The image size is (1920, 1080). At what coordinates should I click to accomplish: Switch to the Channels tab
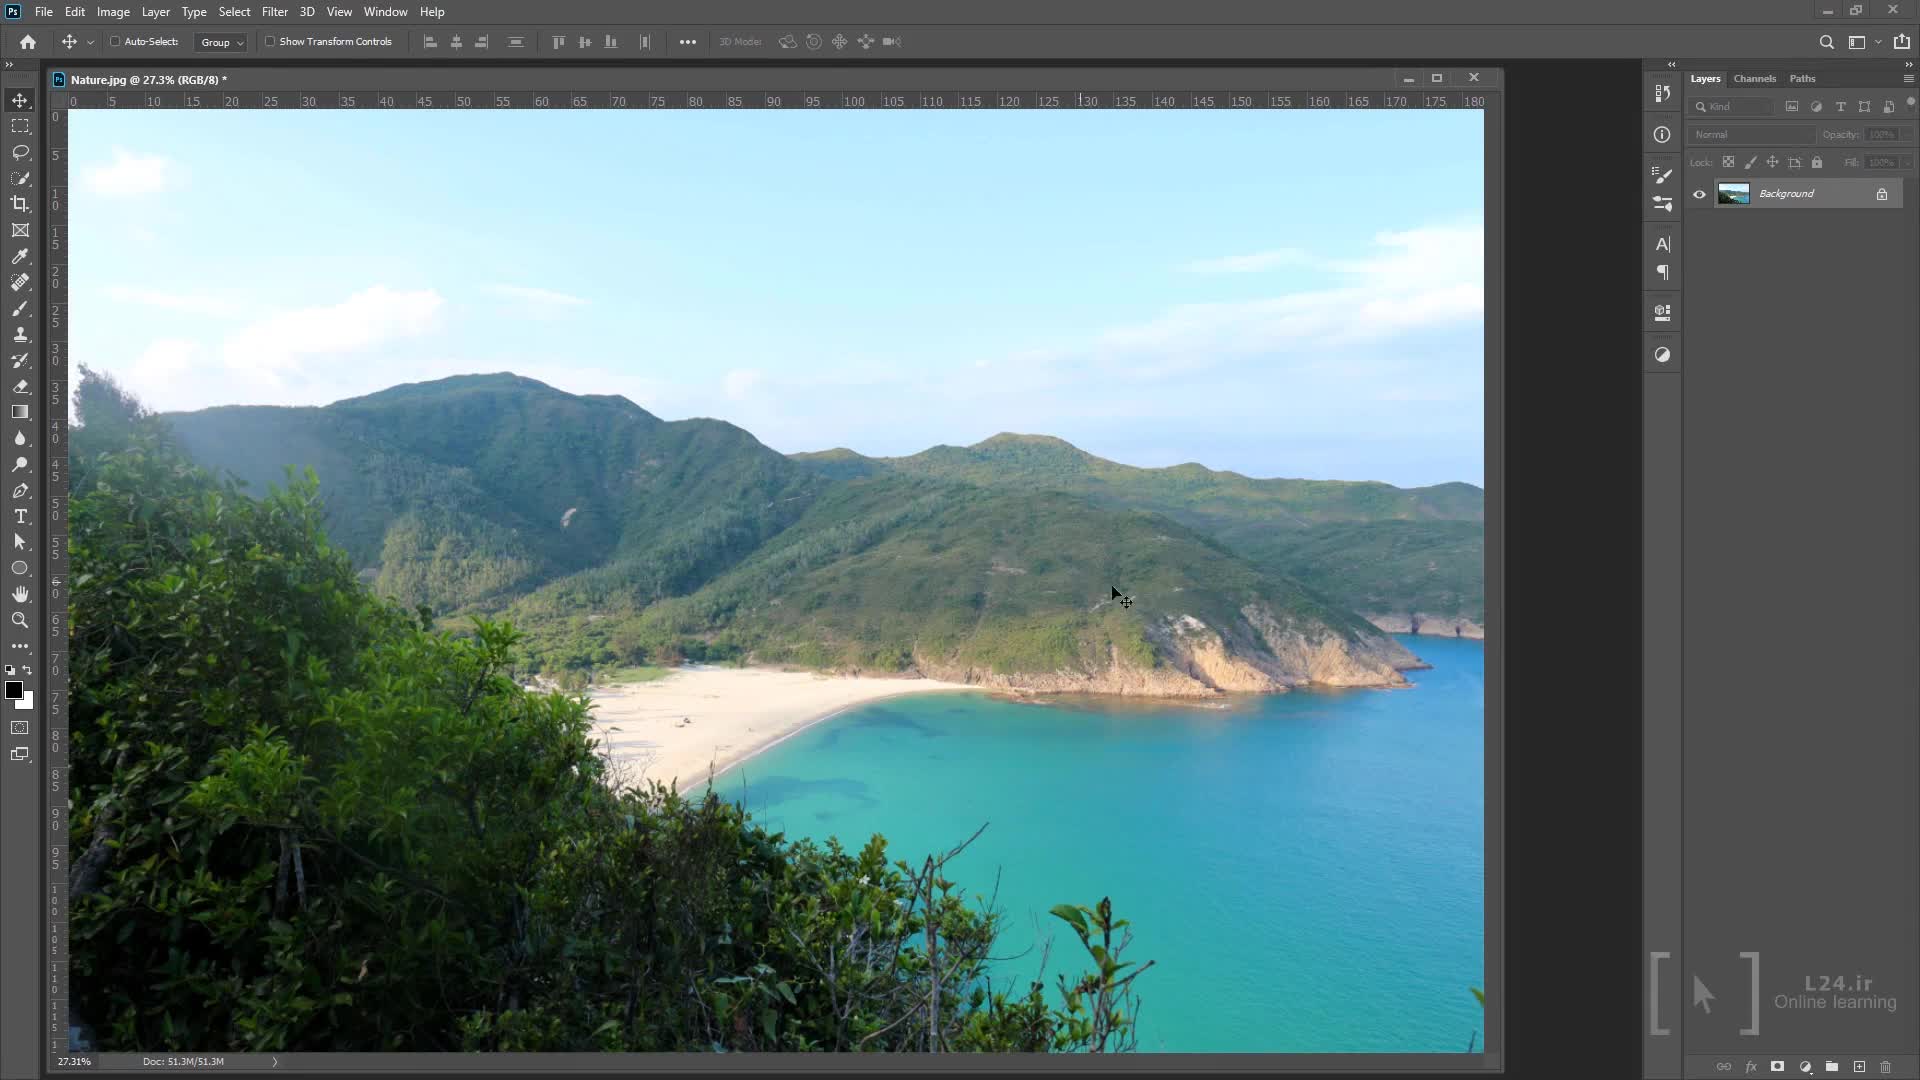pyautogui.click(x=1754, y=78)
